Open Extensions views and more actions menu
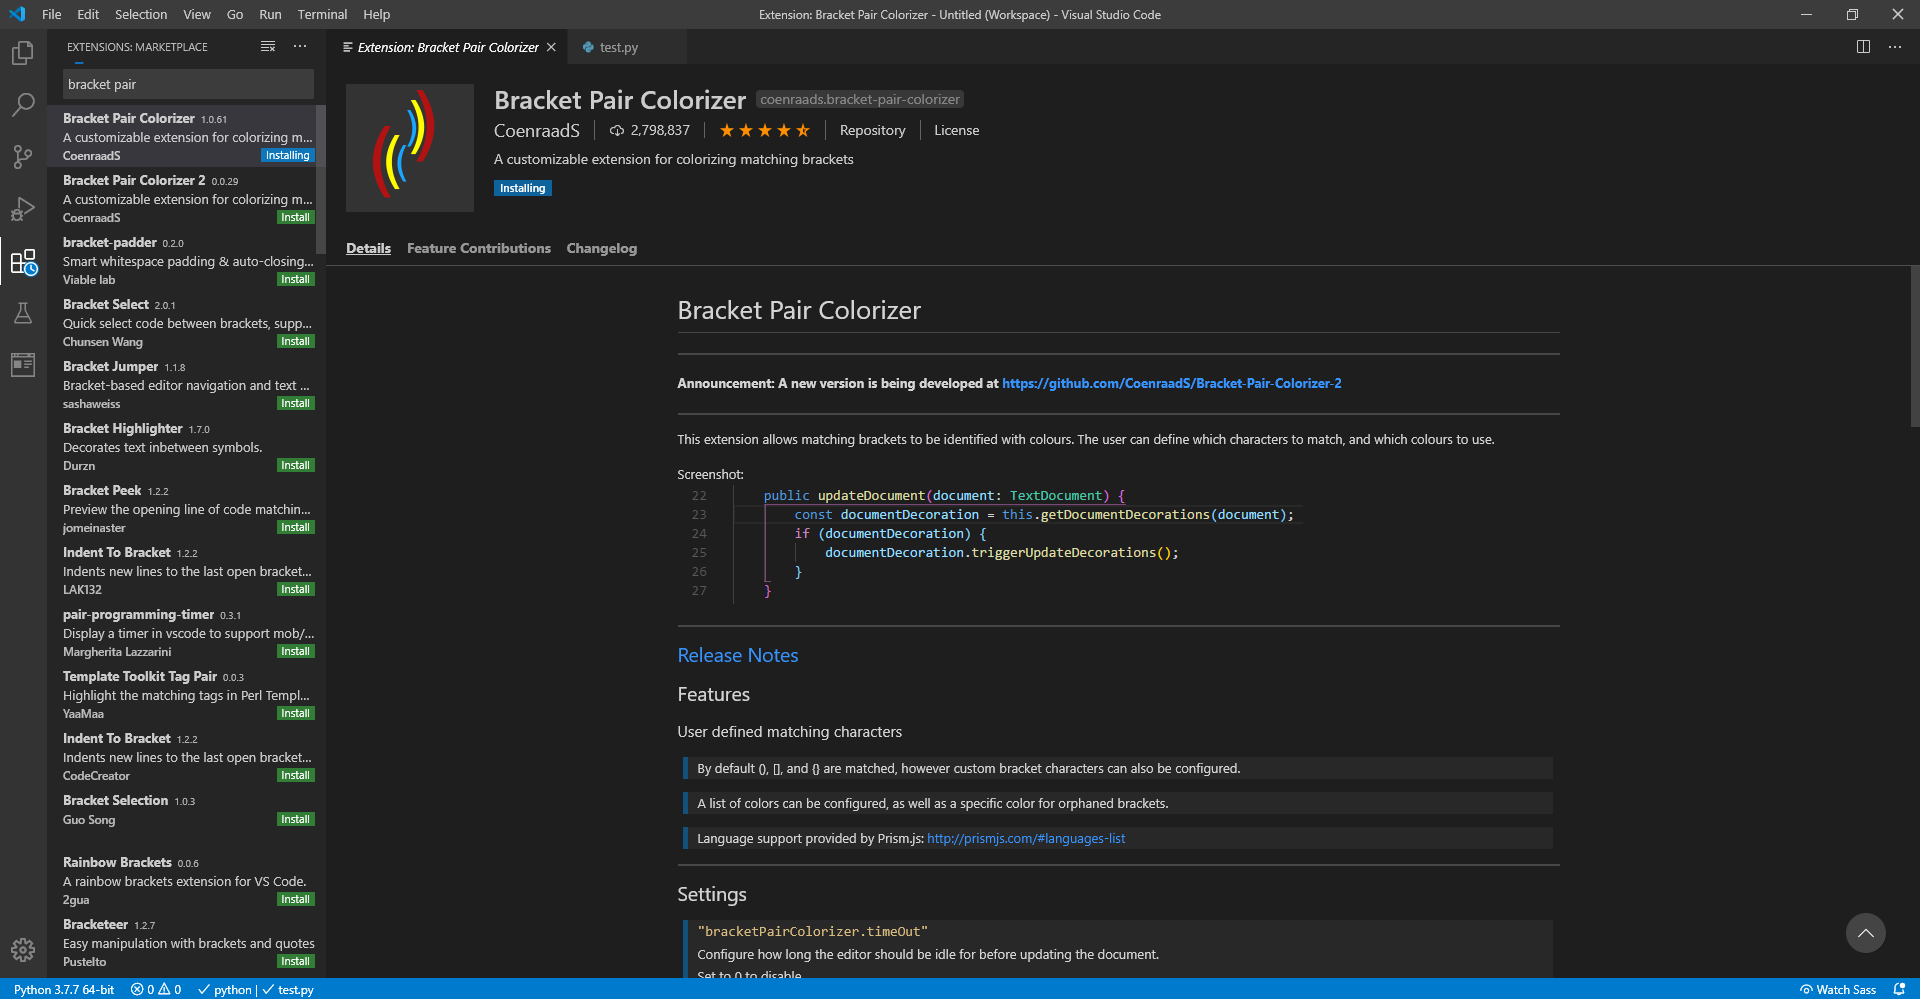The width and height of the screenshot is (1920, 999). point(300,46)
